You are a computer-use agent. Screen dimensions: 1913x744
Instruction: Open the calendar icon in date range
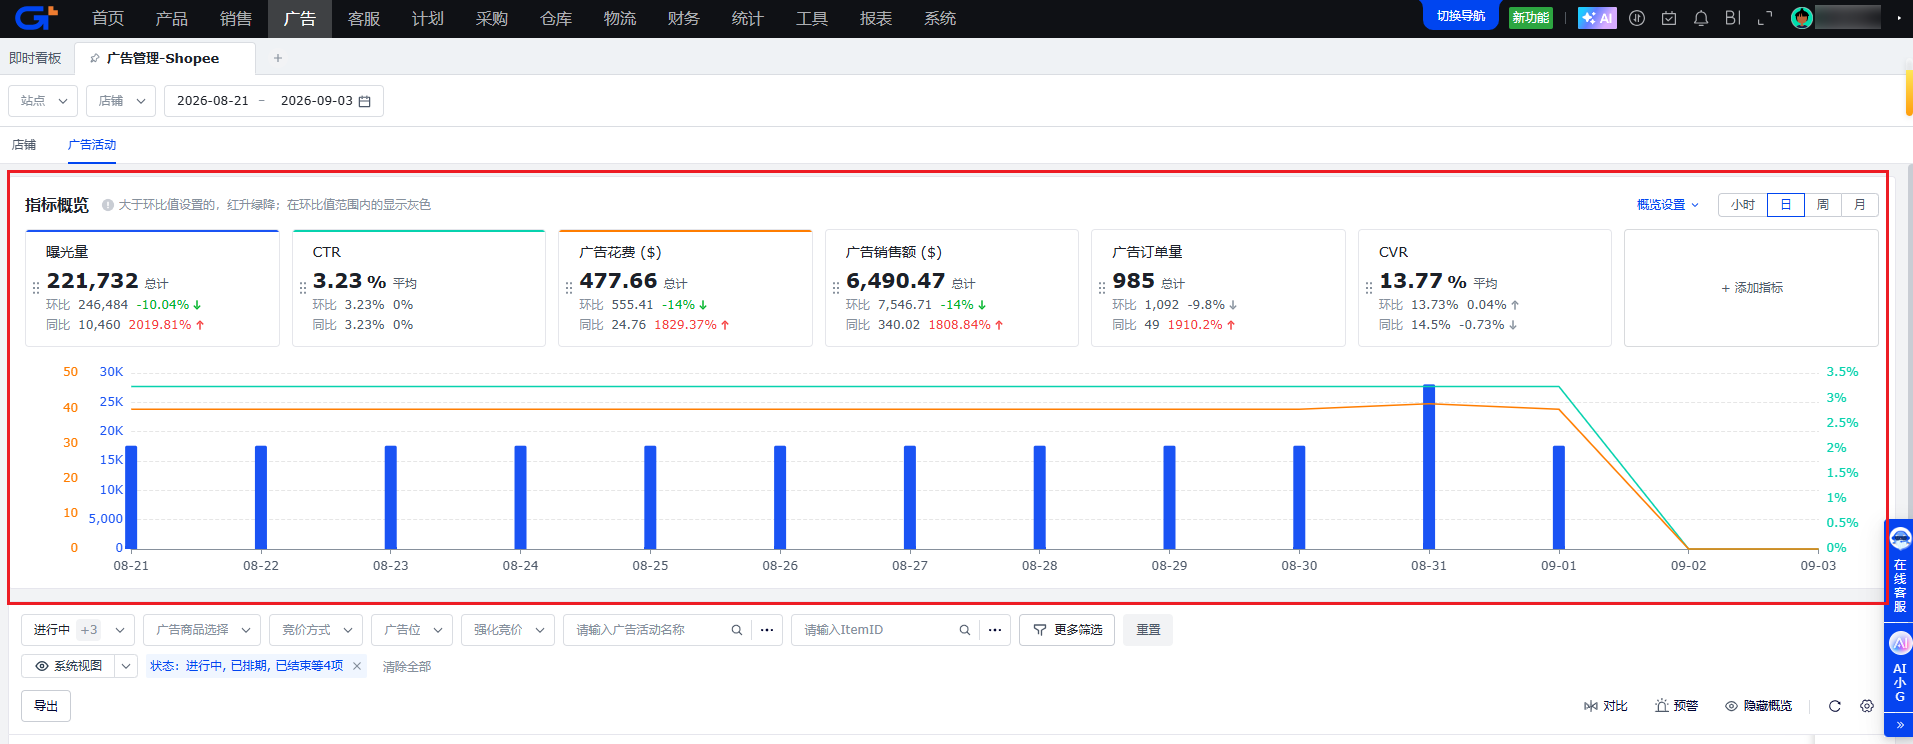point(365,101)
